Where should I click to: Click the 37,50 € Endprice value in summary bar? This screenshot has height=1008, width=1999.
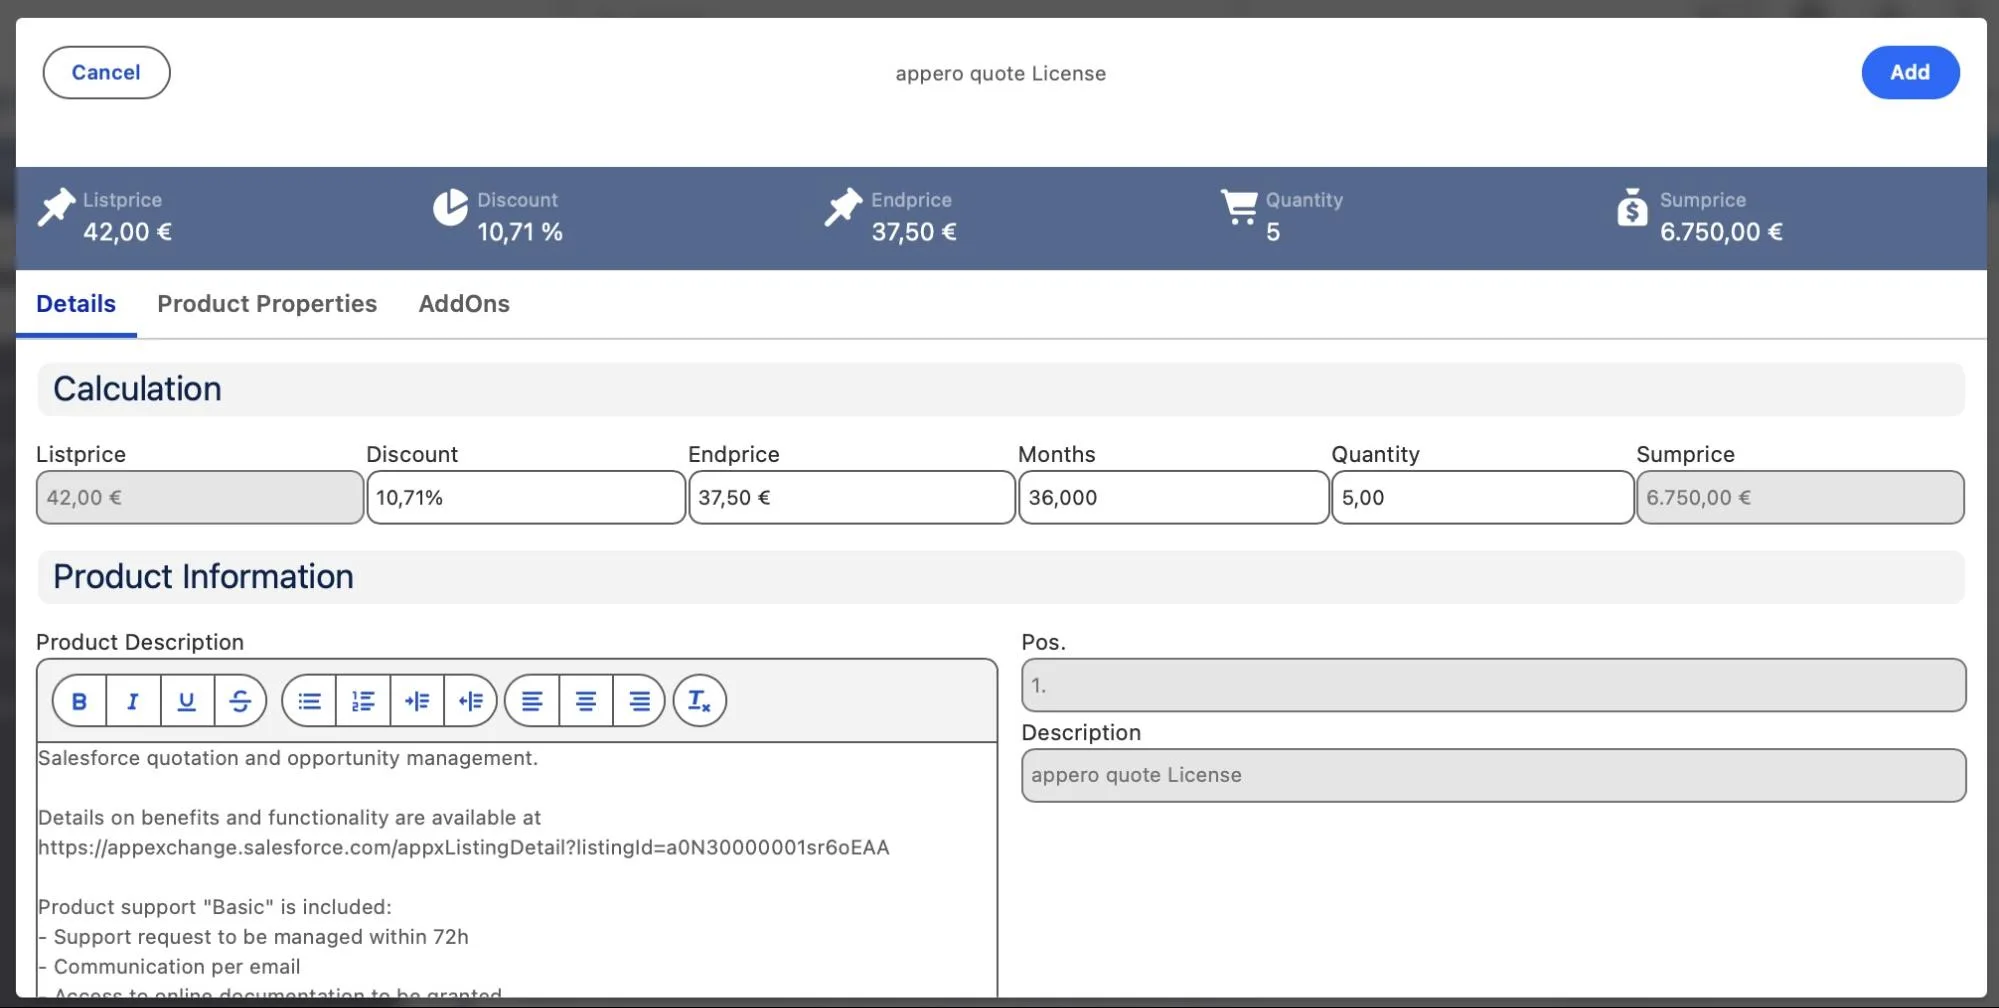click(914, 232)
